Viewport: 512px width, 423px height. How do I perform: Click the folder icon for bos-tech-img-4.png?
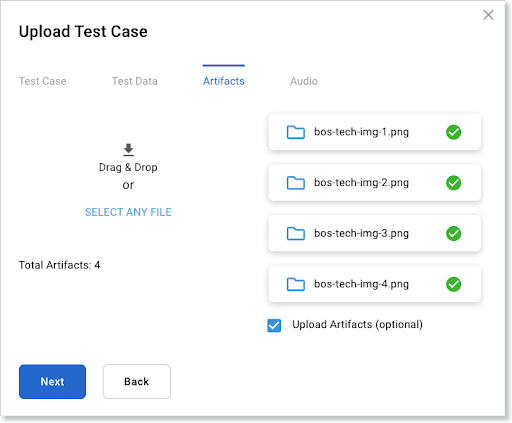click(x=296, y=284)
